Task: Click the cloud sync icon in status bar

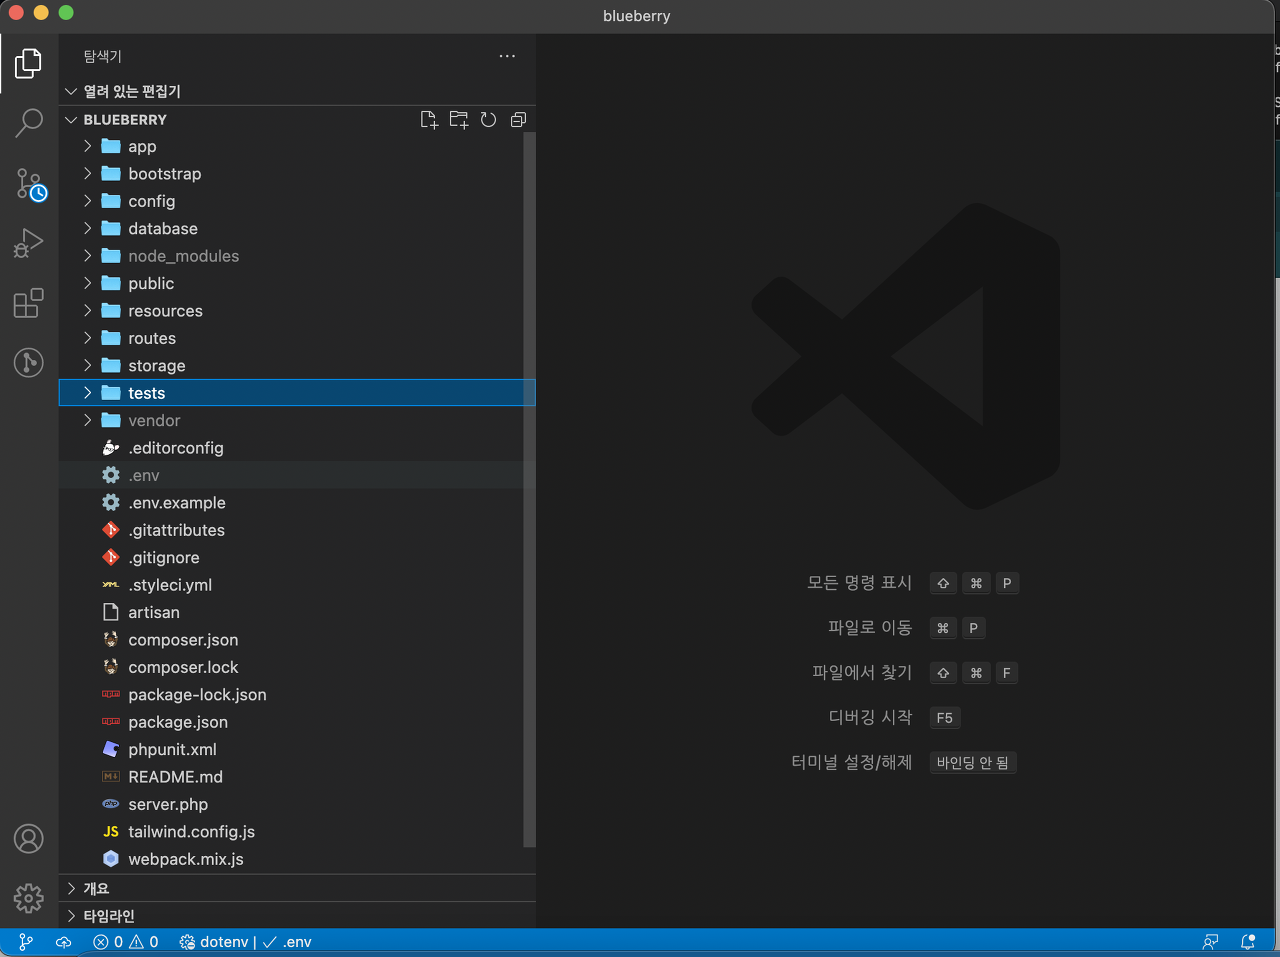Action: pyautogui.click(x=63, y=942)
